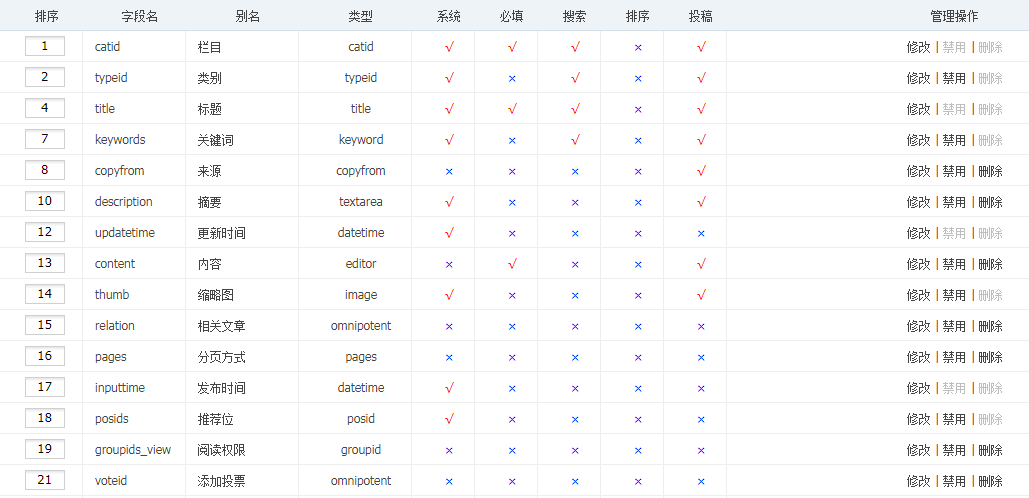Click 修改 in the pages row

pyautogui.click(x=918, y=357)
